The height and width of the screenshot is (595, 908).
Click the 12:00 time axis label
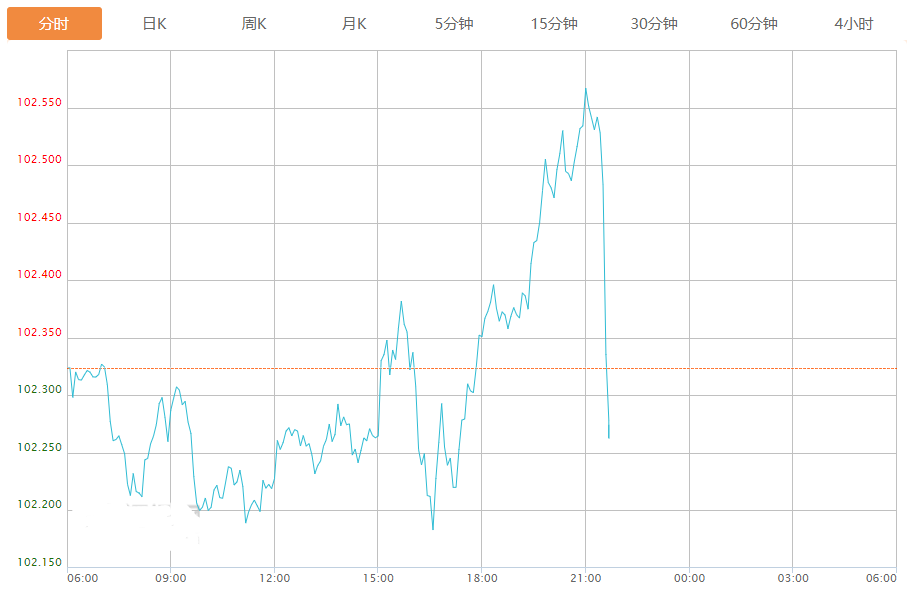point(274,578)
